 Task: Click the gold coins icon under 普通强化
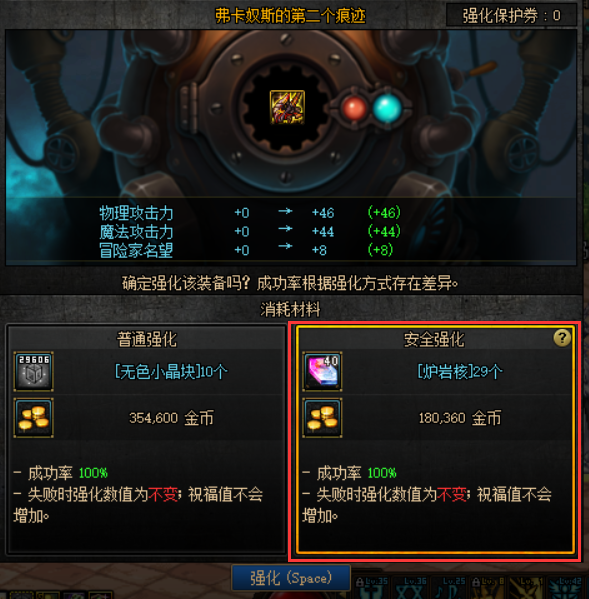34,418
